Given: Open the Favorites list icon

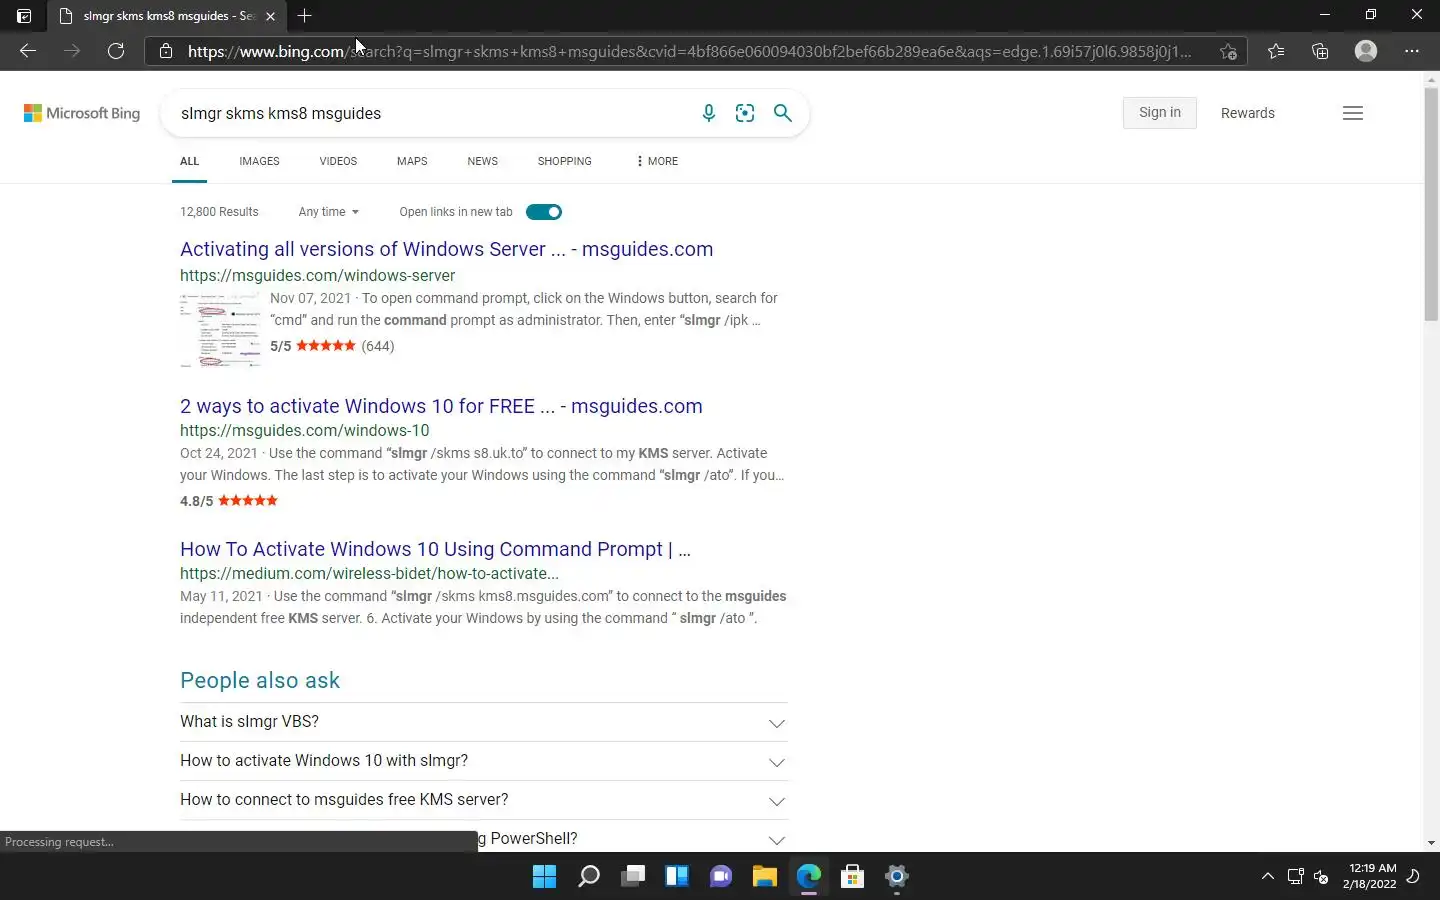Looking at the screenshot, I should 1276,51.
